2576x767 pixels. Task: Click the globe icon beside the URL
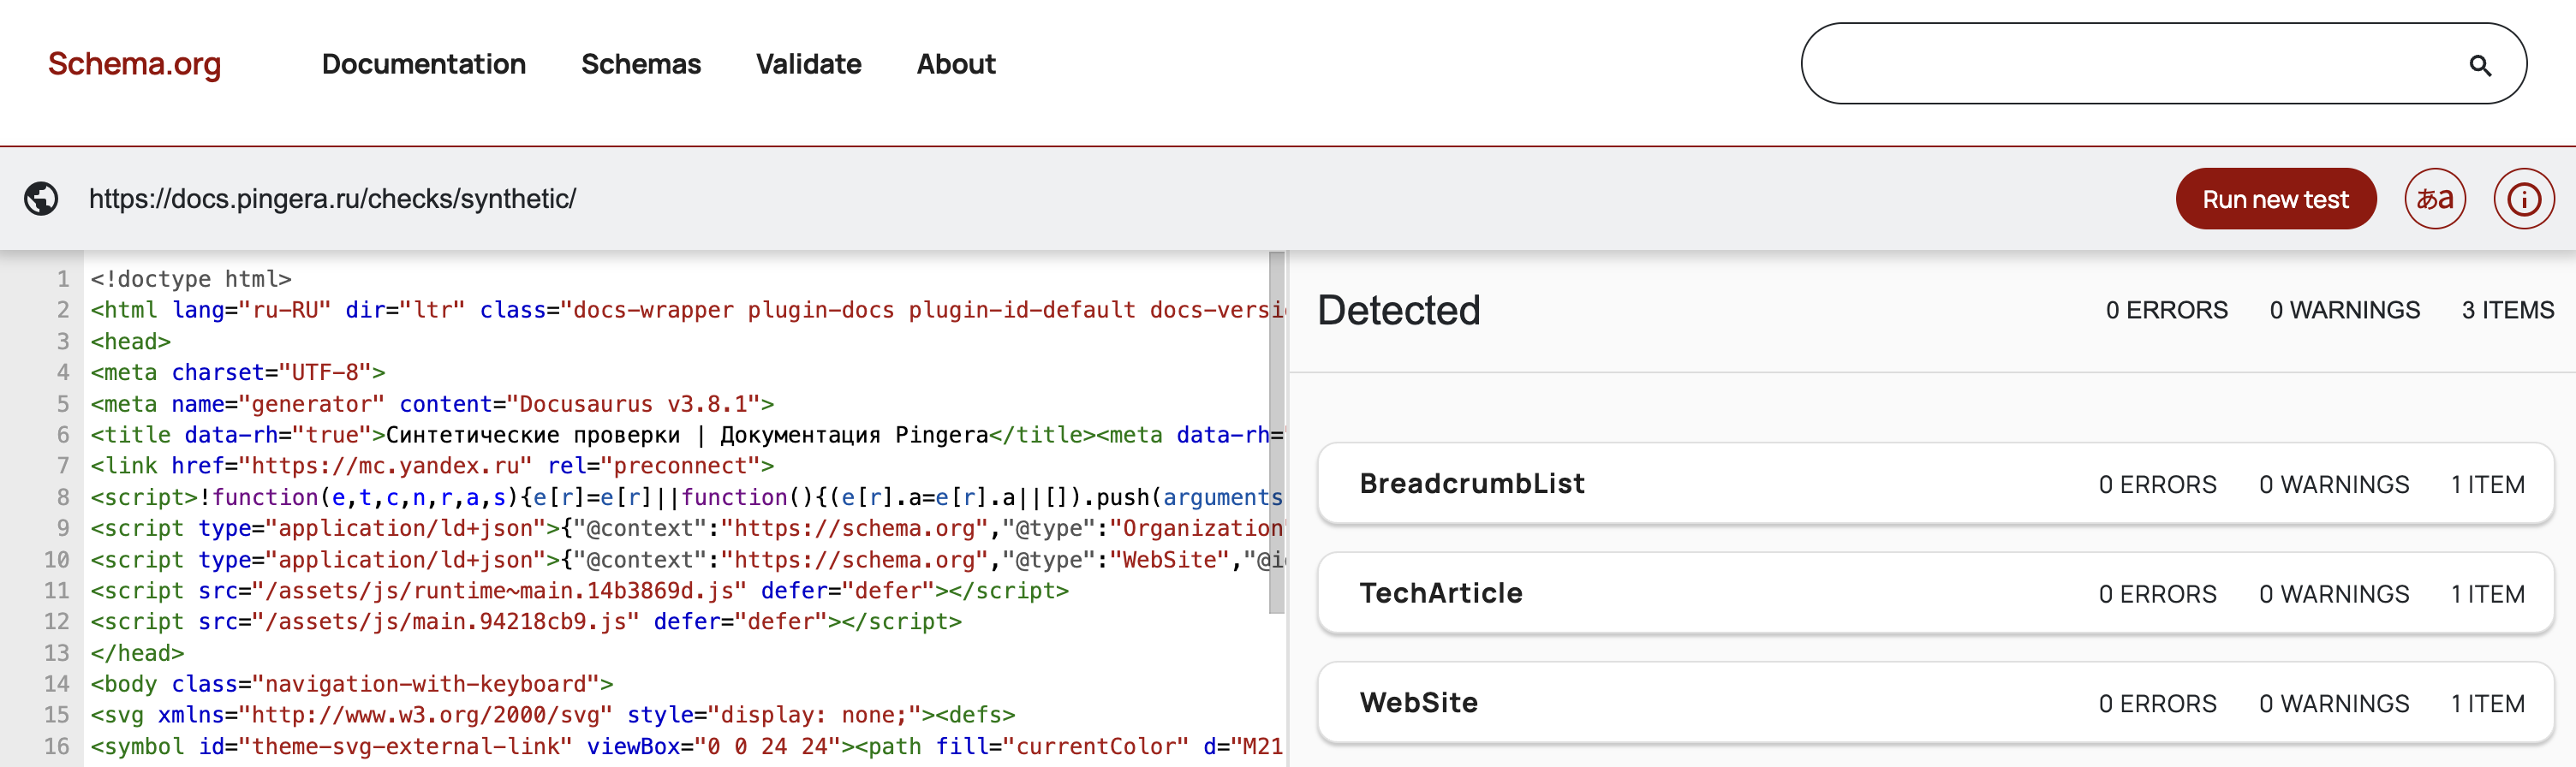[x=41, y=198]
